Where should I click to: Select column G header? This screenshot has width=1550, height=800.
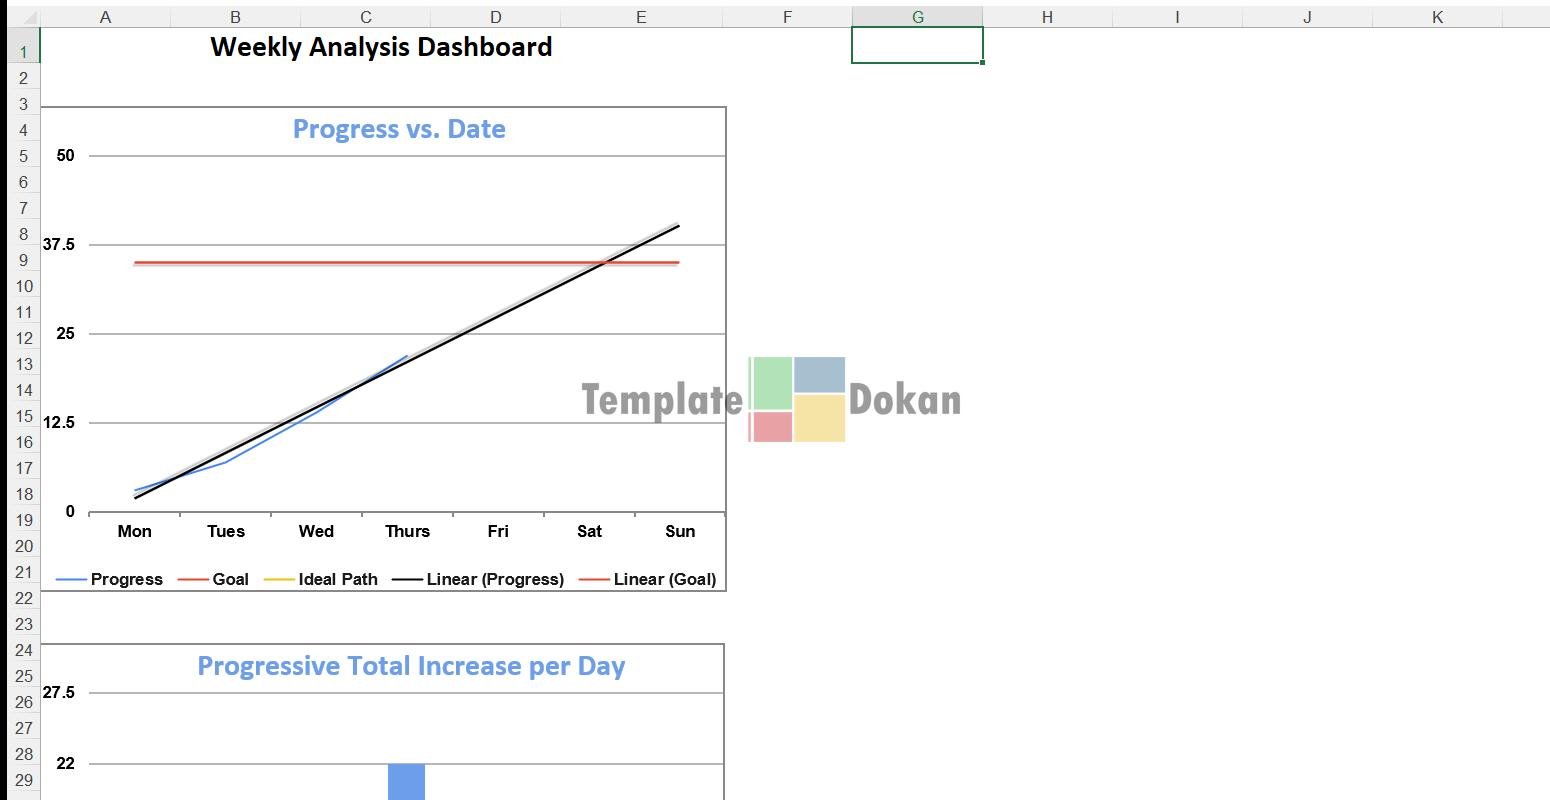pos(917,17)
